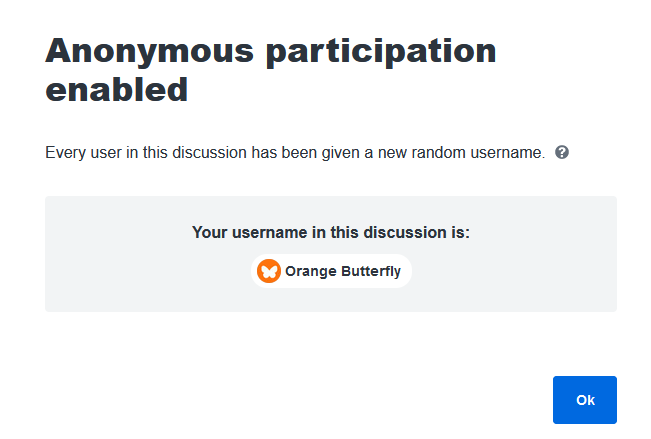Click the word "participation" in the title
Screen dimensions: 651x439
coord(381,52)
